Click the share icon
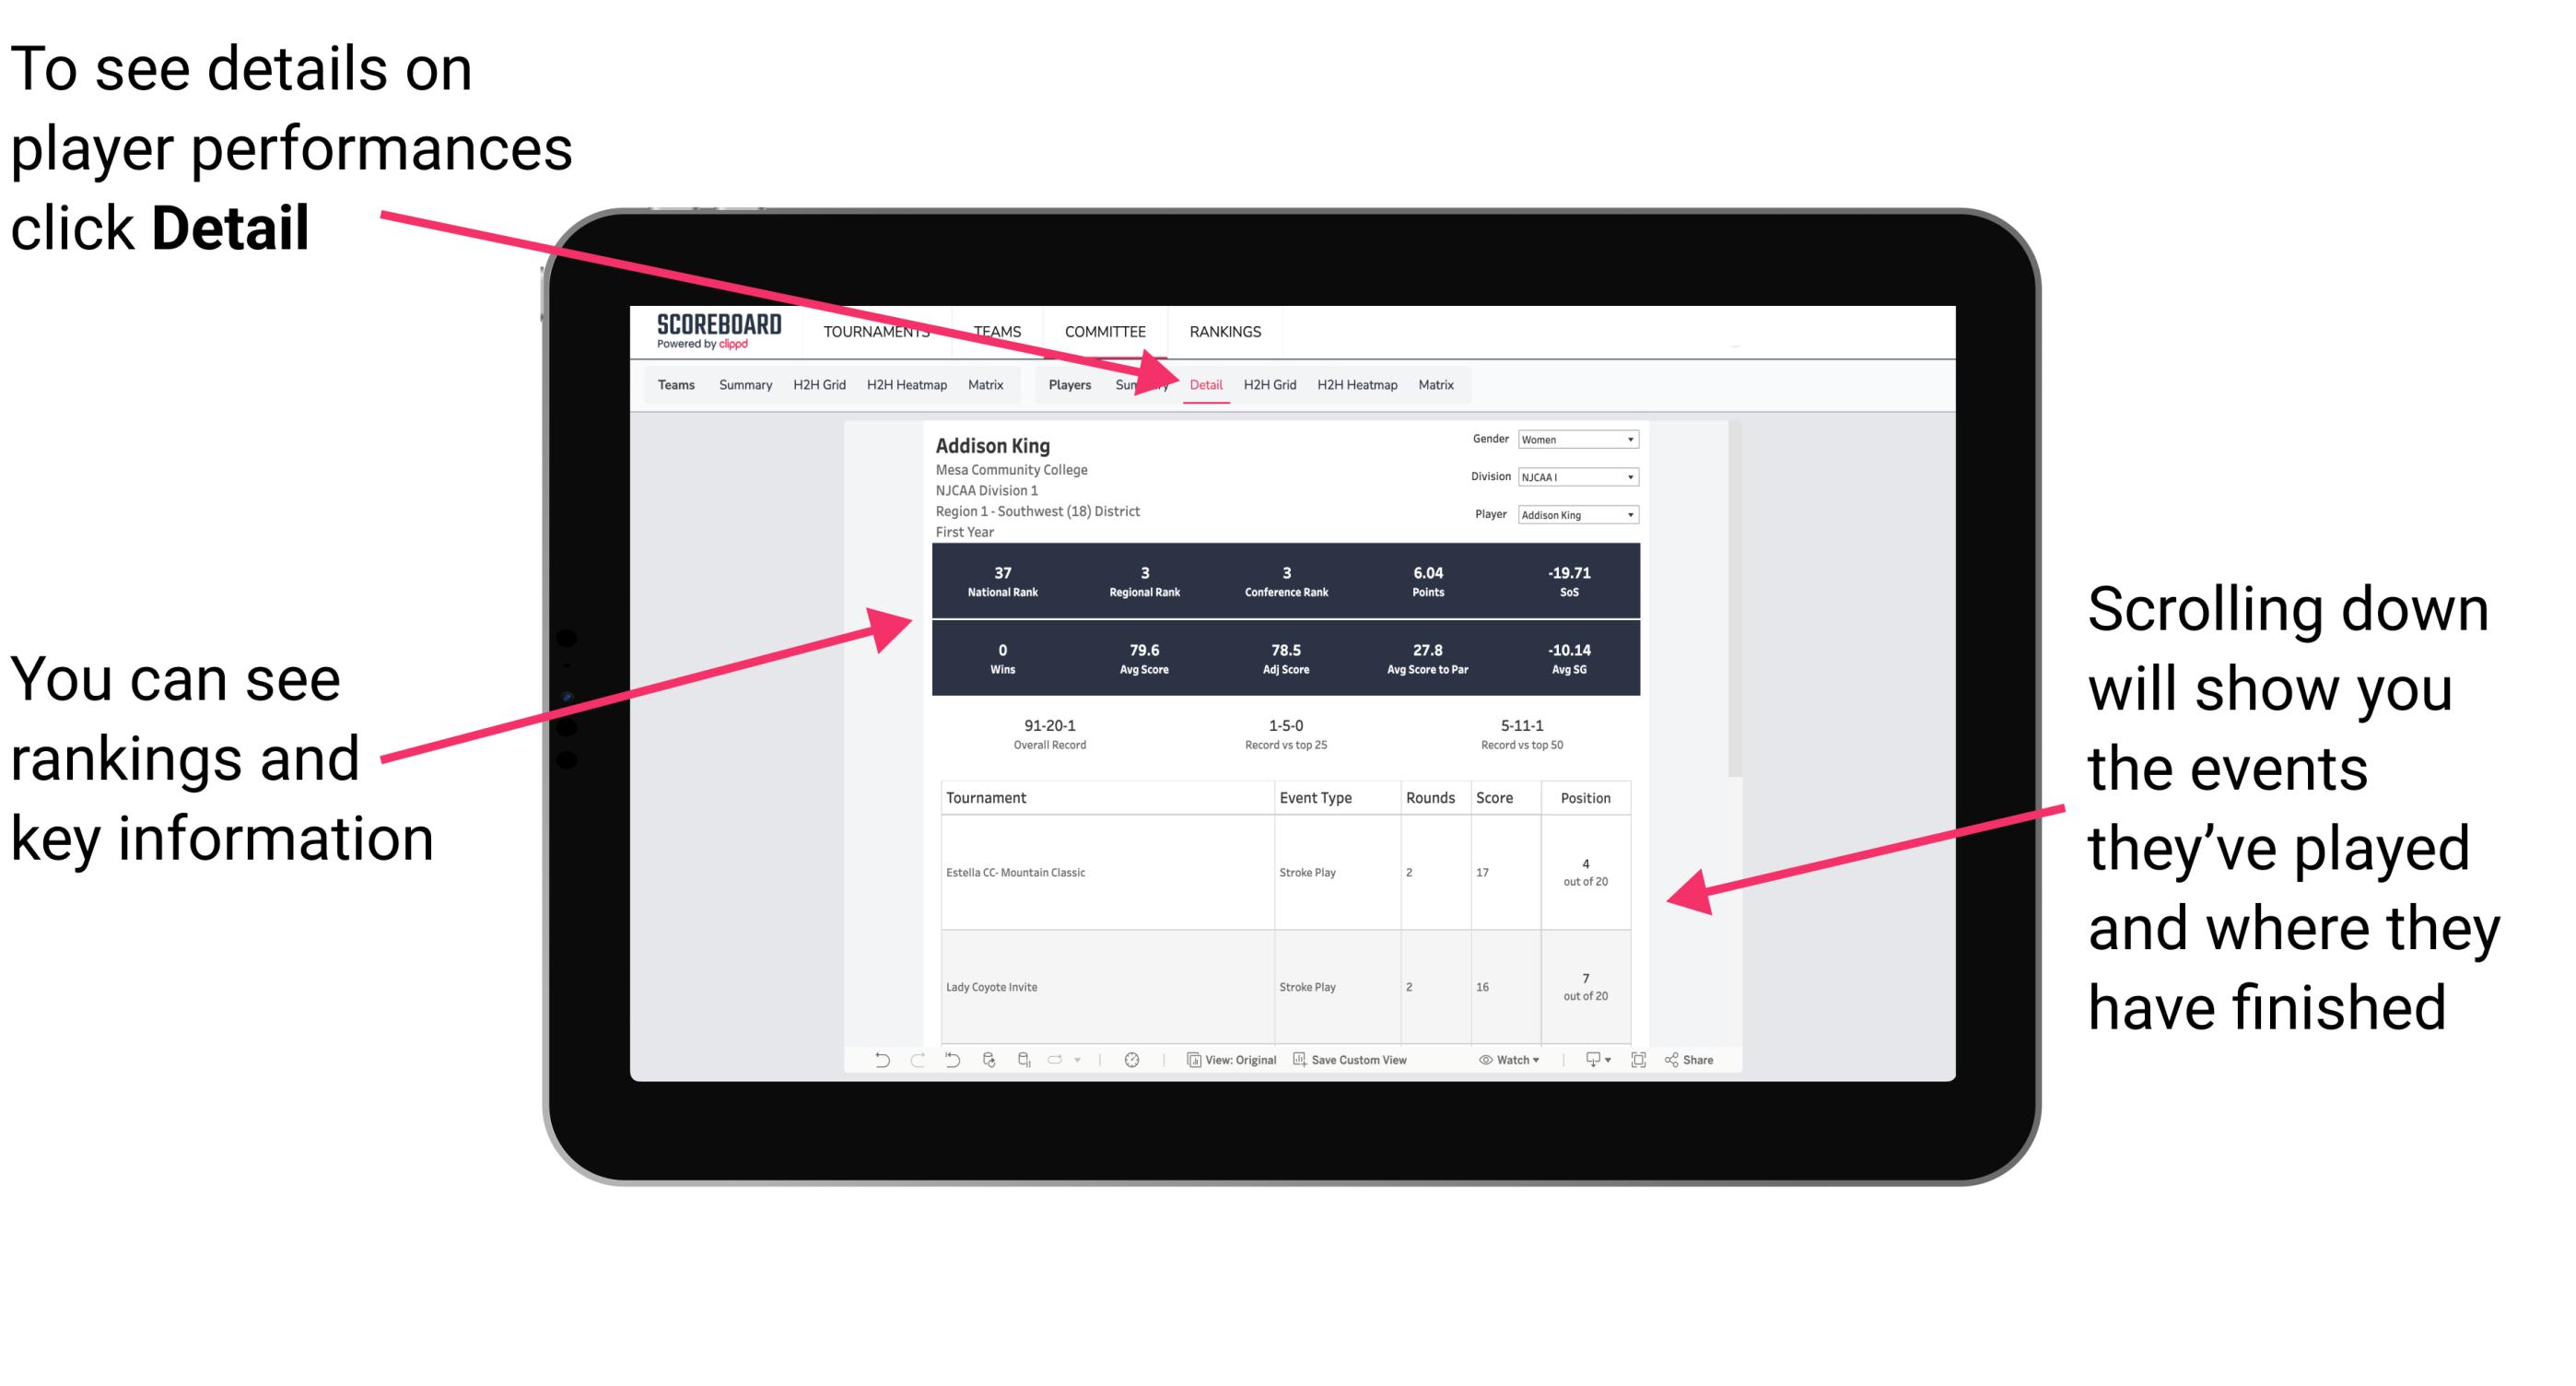The width and height of the screenshot is (2576, 1386). pyautogui.click(x=1675, y=1065)
